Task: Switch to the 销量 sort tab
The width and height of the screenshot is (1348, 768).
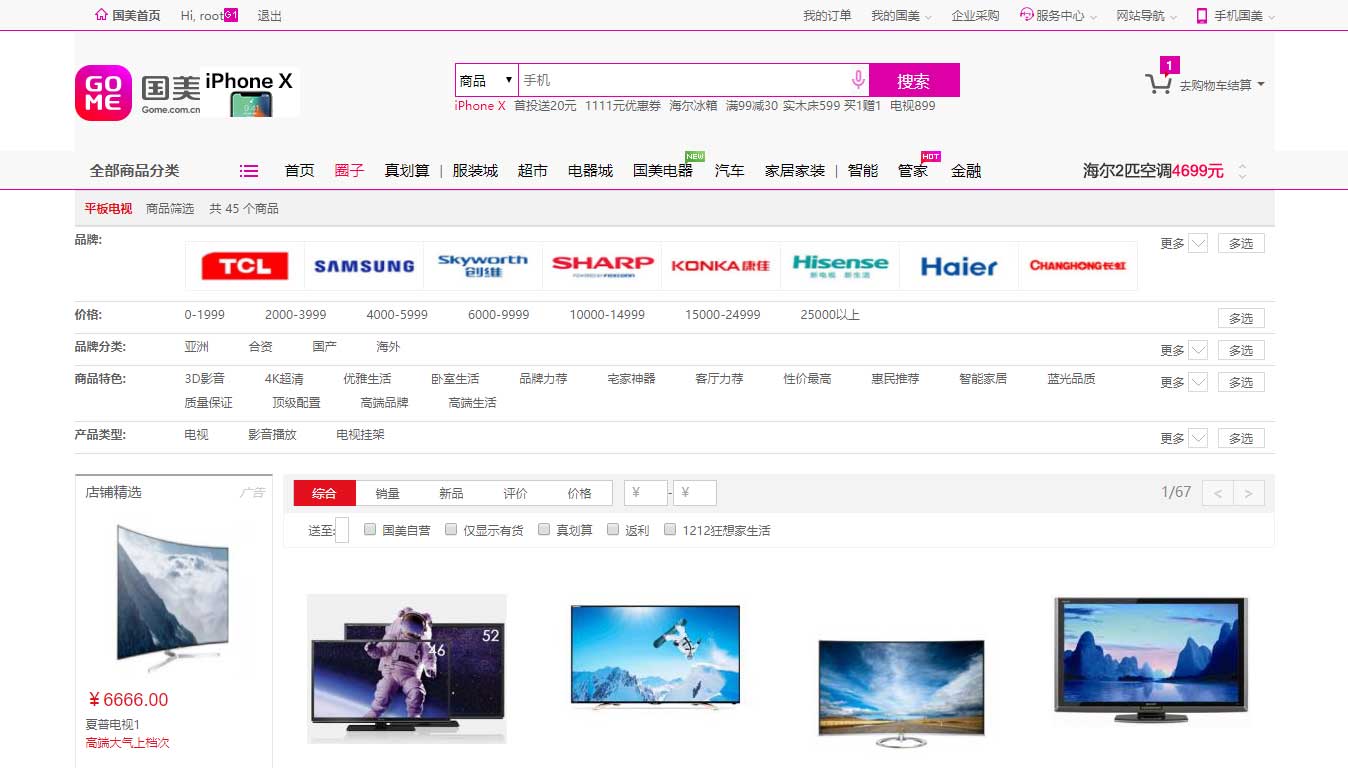Action: pyautogui.click(x=387, y=493)
